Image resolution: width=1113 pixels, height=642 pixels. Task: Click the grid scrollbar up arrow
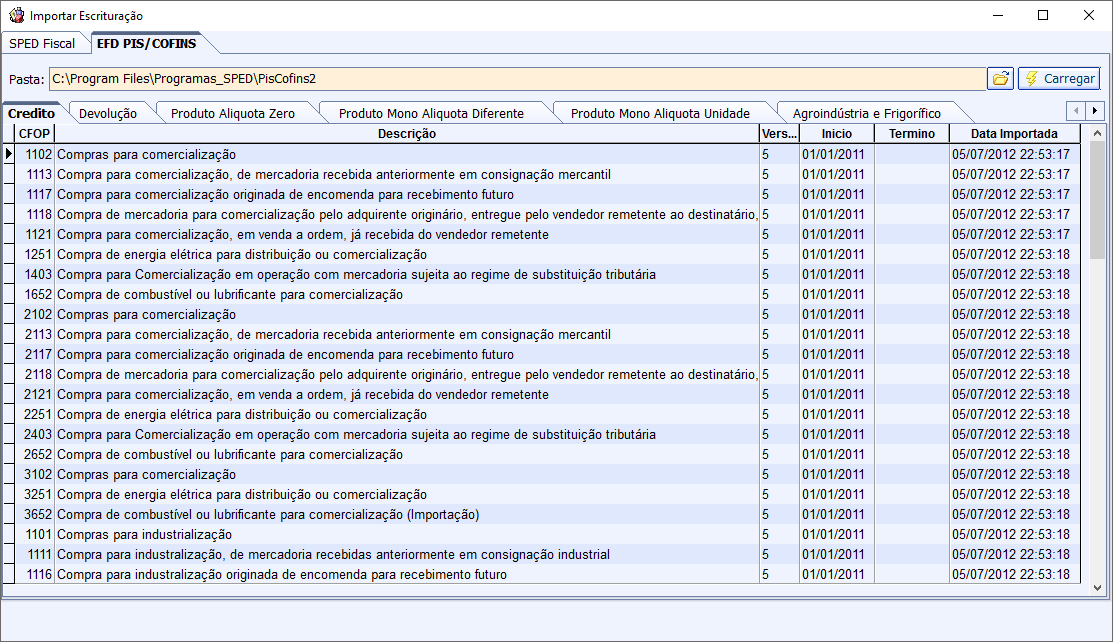coord(1097,133)
